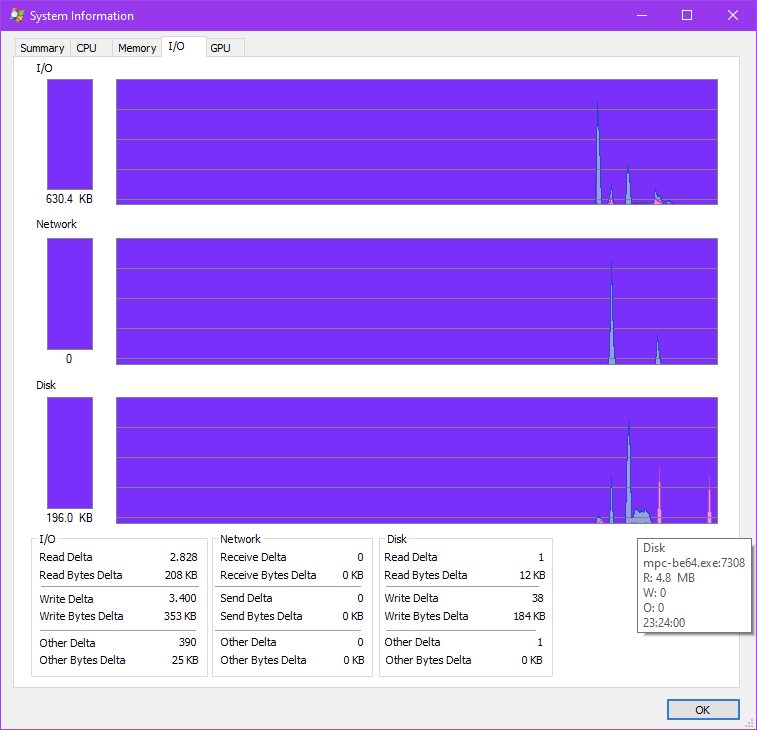Close the System Information window
This screenshot has height=730, width=757.
(x=733, y=15)
